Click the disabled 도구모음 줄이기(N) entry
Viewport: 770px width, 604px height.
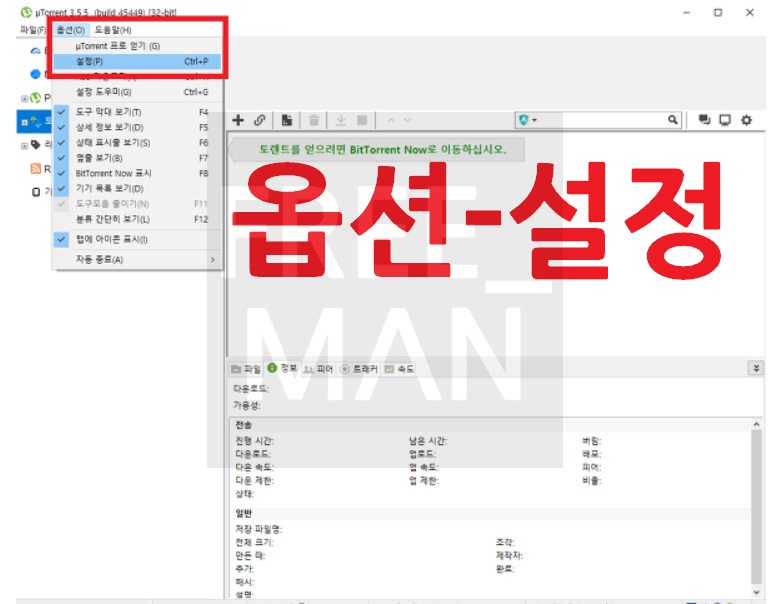138,204
